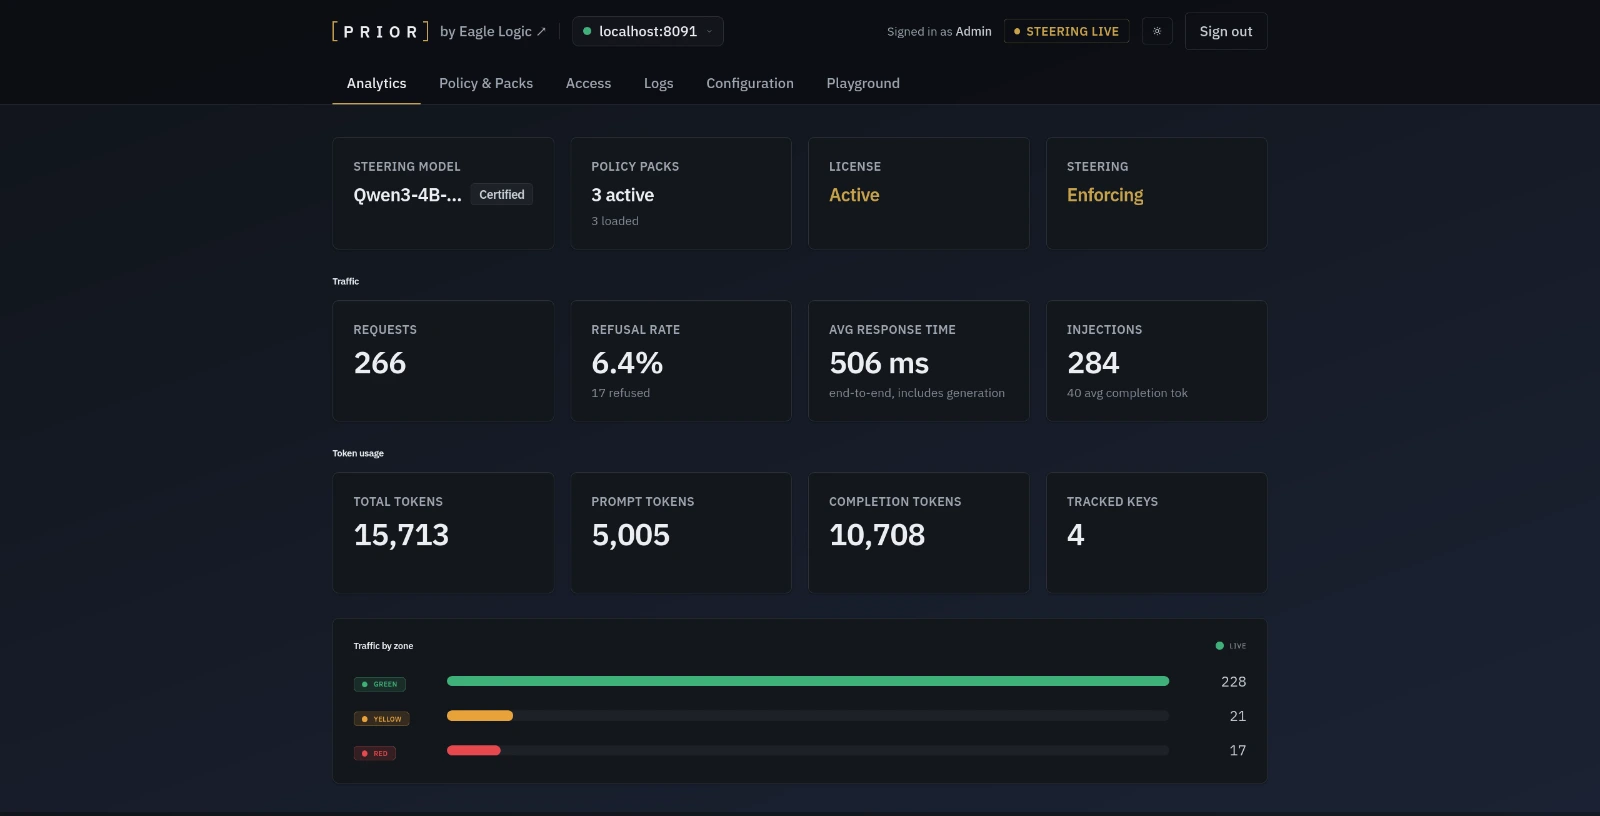Click the 'Enforcing' steering status
1600x816 pixels.
pyautogui.click(x=1105, y=195)
